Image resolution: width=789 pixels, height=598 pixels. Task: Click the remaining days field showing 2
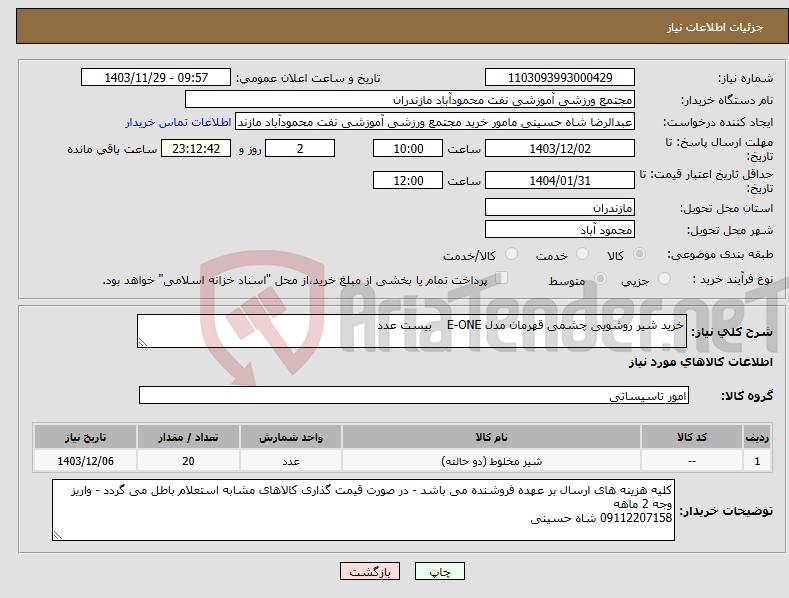[300, 148]
